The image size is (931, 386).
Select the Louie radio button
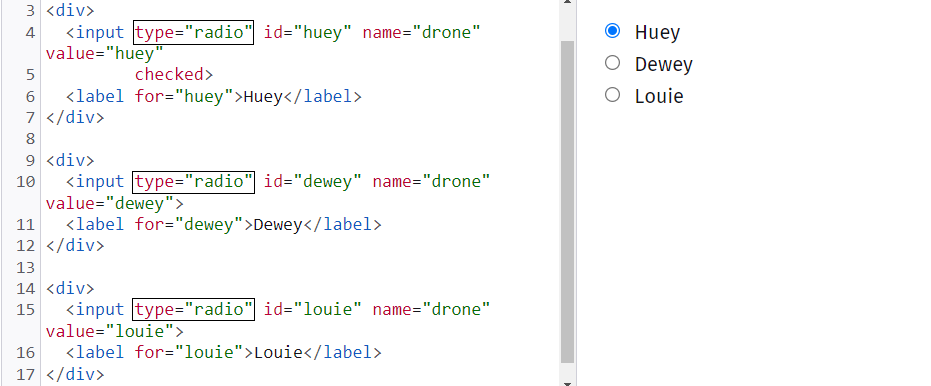point(612,95)
